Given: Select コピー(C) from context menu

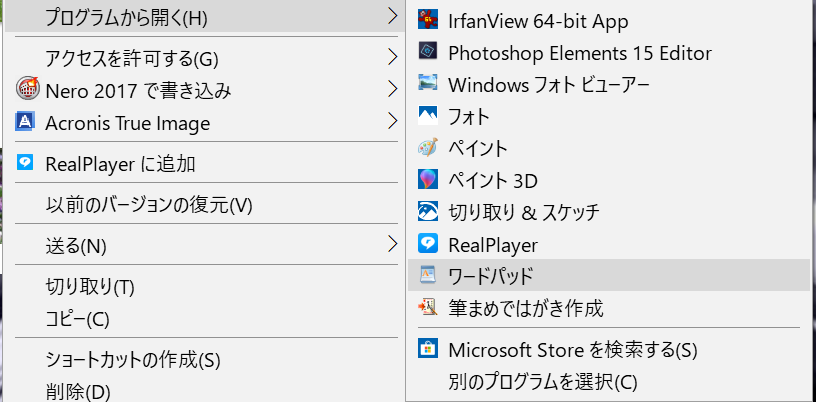Looking at the screenshot, I should coord(205,318).
